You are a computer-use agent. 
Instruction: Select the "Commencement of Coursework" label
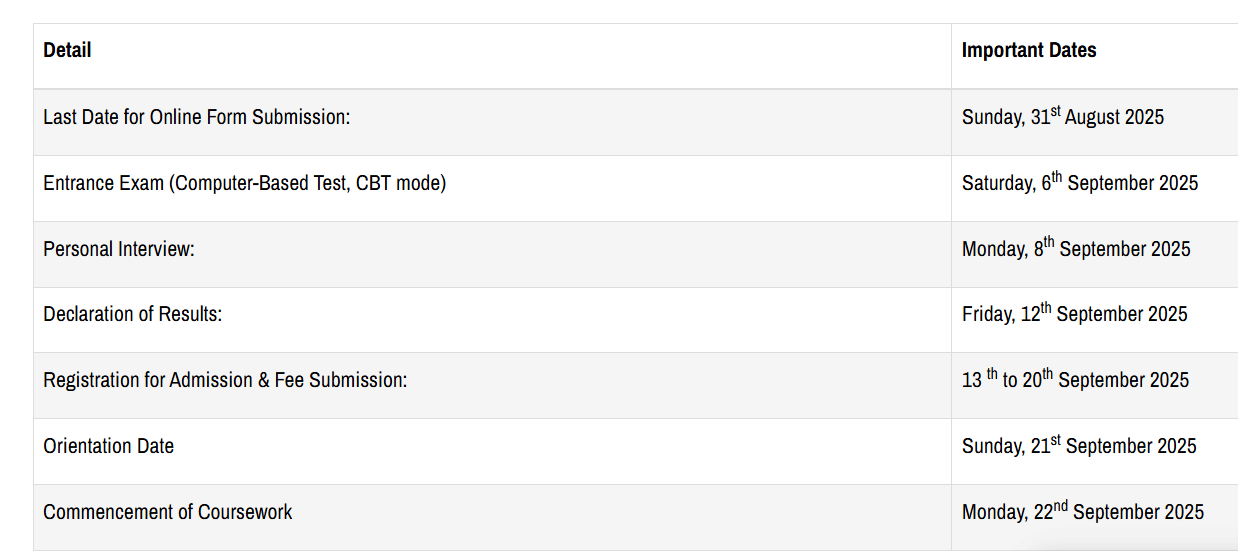[x=168, y=512]
